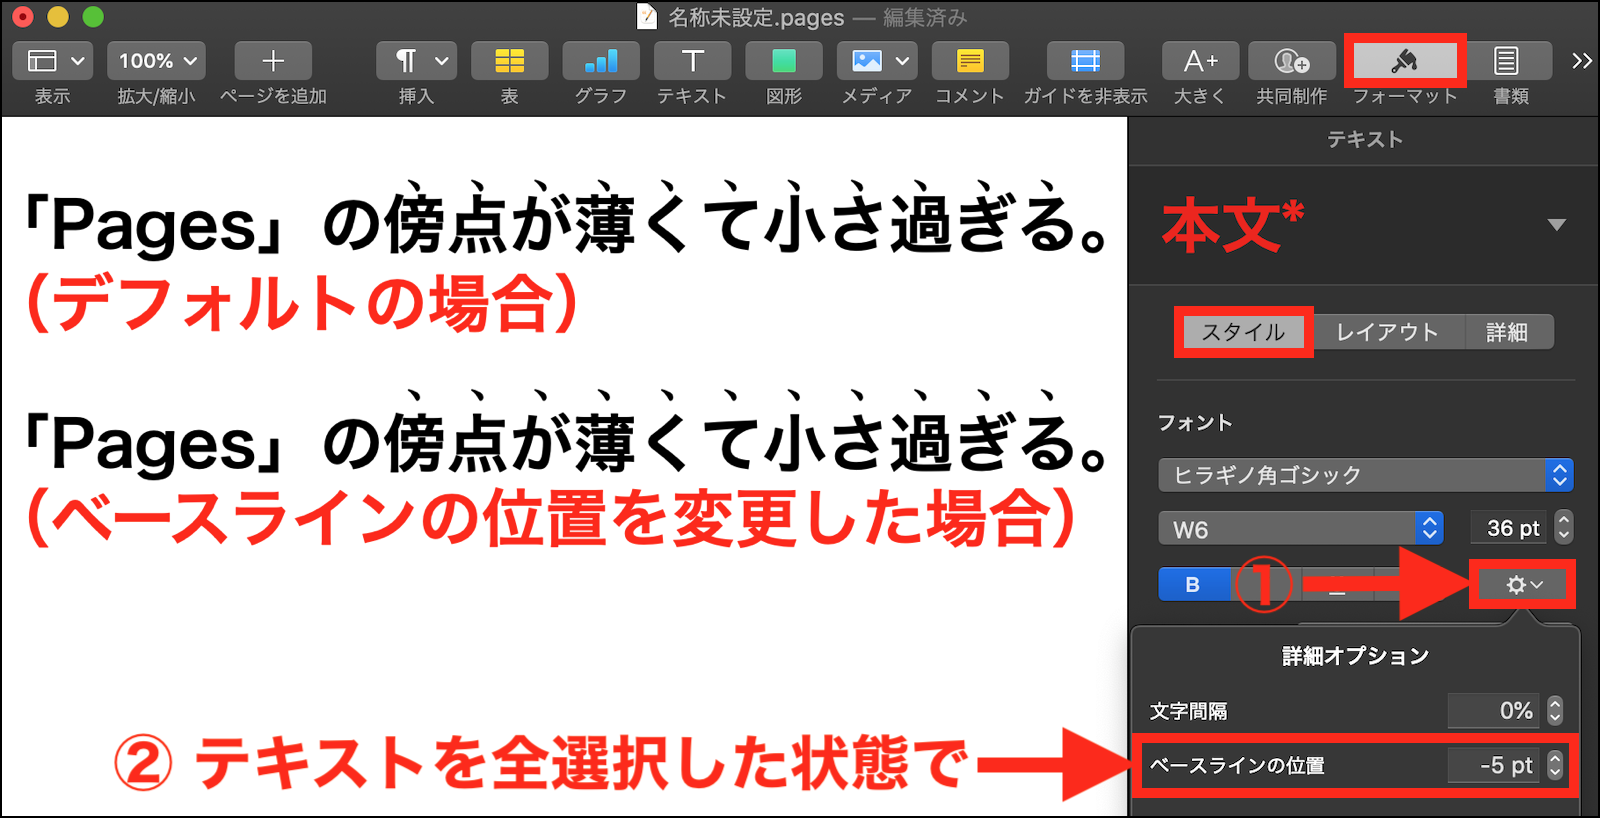1600x818 pixels.
Task: Increase text size with the 大きく A+ icon
Action: coord(1200,61)
